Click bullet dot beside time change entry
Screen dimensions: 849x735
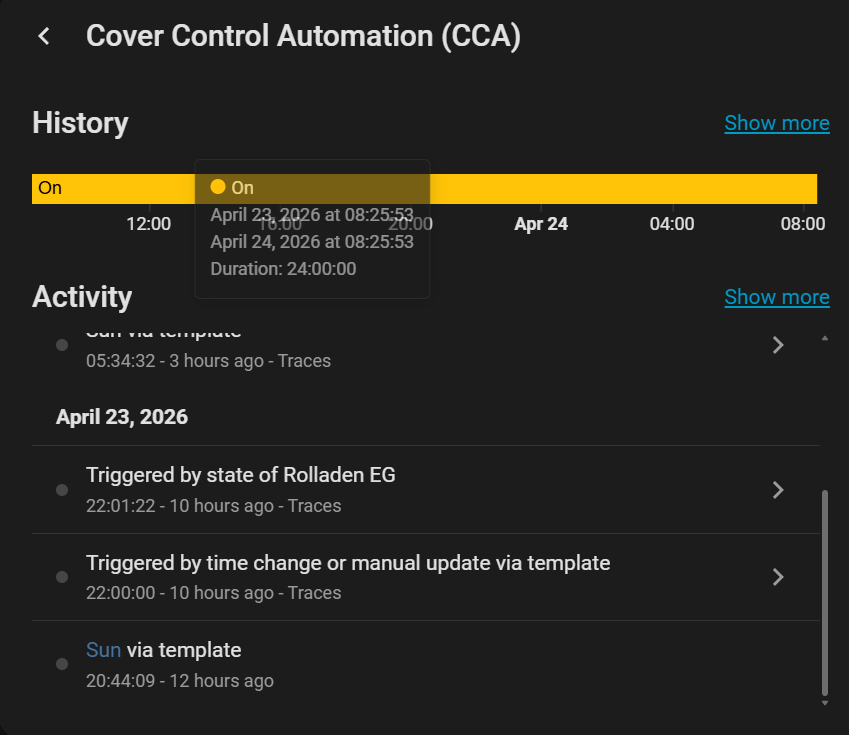tap(62, 577)
